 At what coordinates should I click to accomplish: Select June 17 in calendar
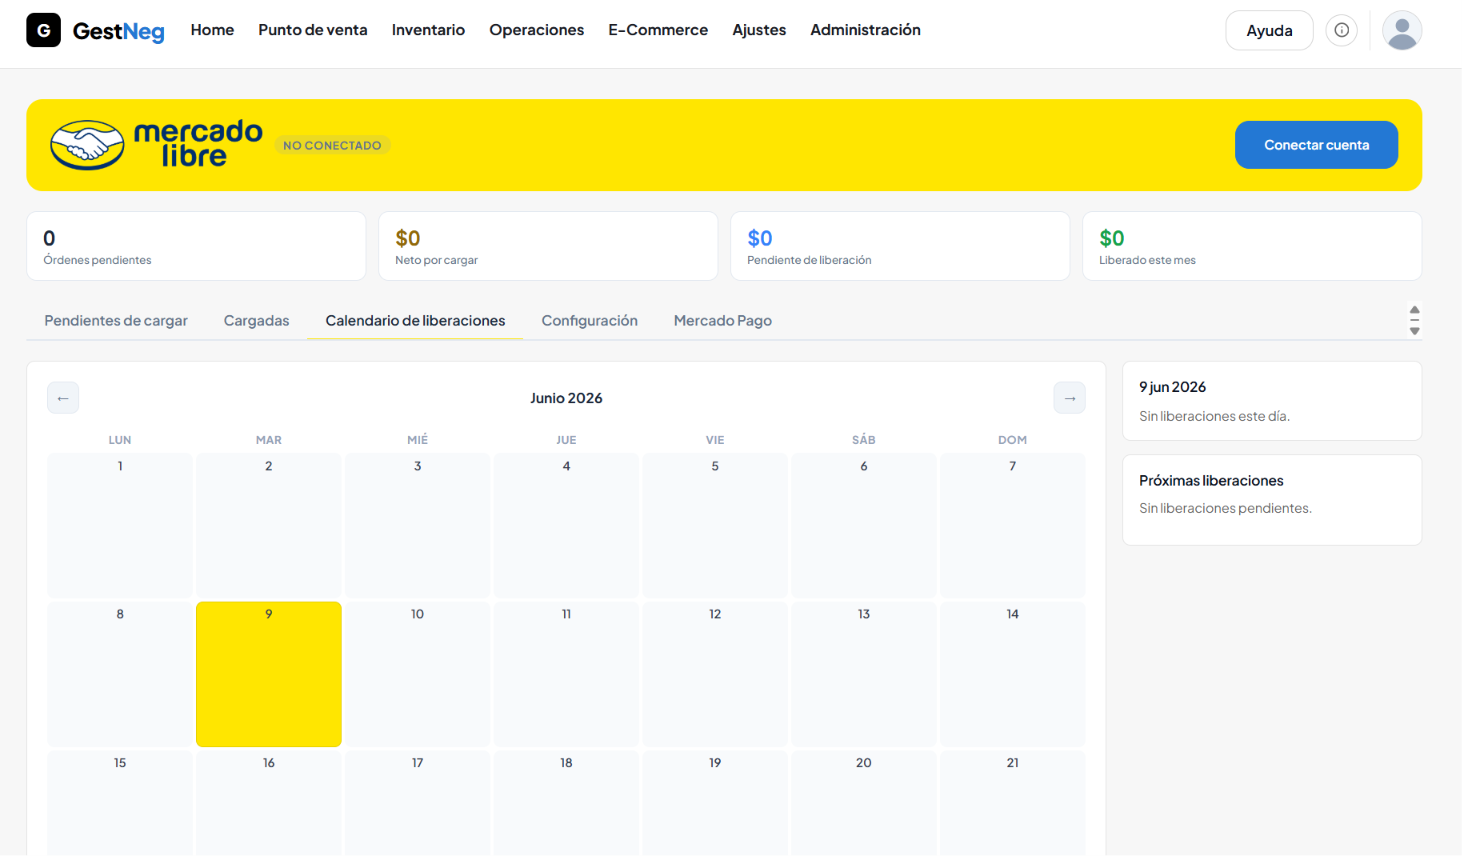point(418,803)
